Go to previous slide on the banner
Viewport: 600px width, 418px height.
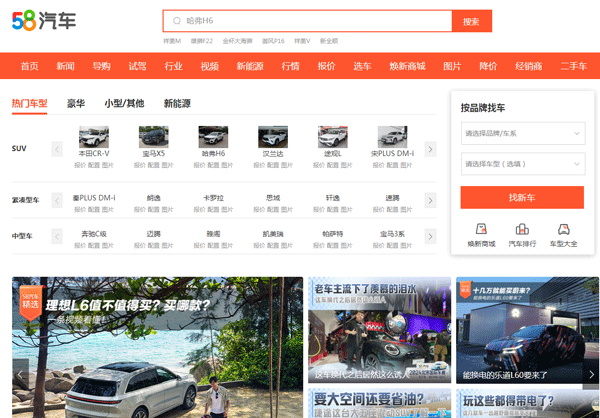pyautogui.click(x=20, y=374)
